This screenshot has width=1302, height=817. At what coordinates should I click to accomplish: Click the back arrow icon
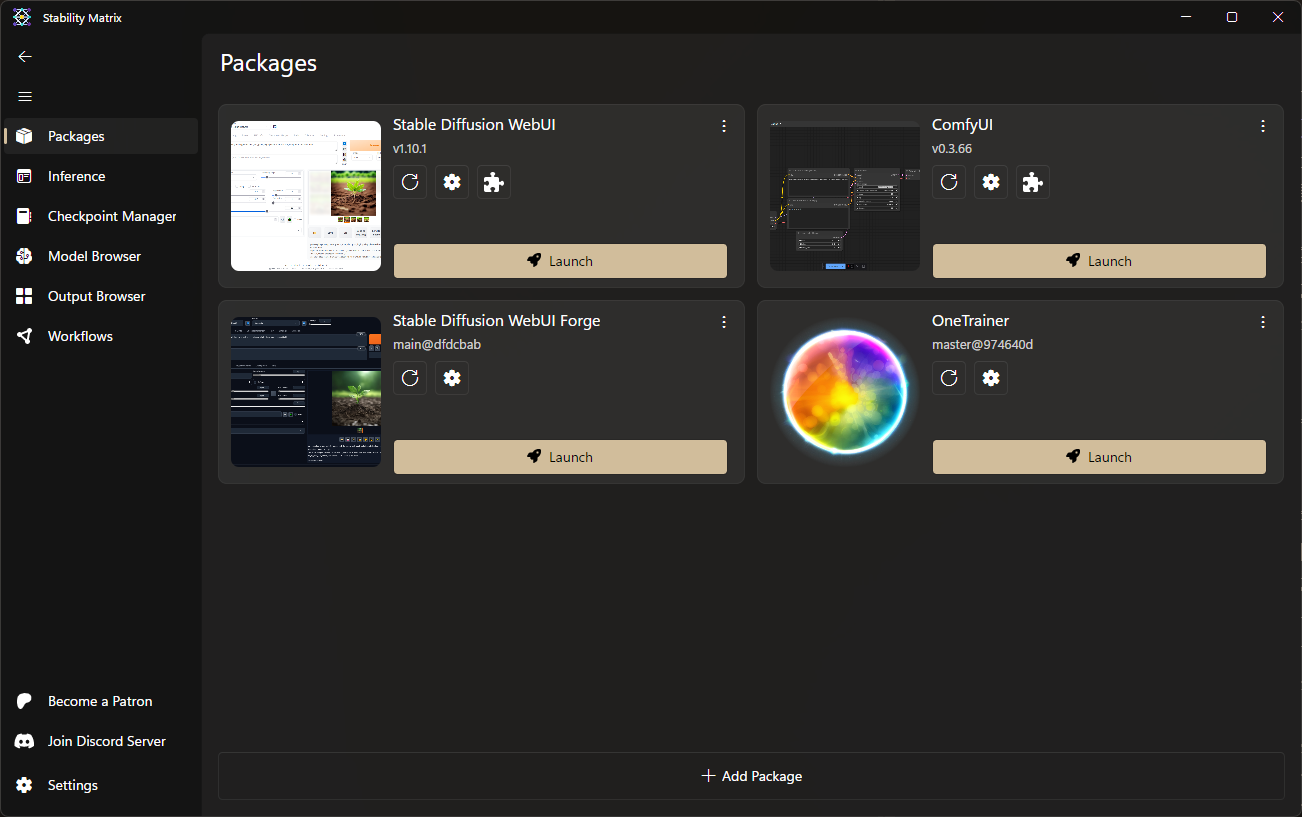tap(25, 57)
